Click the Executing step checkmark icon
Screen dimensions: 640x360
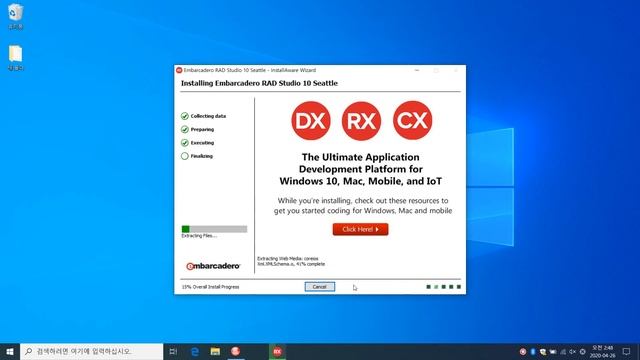pos(184,143)
